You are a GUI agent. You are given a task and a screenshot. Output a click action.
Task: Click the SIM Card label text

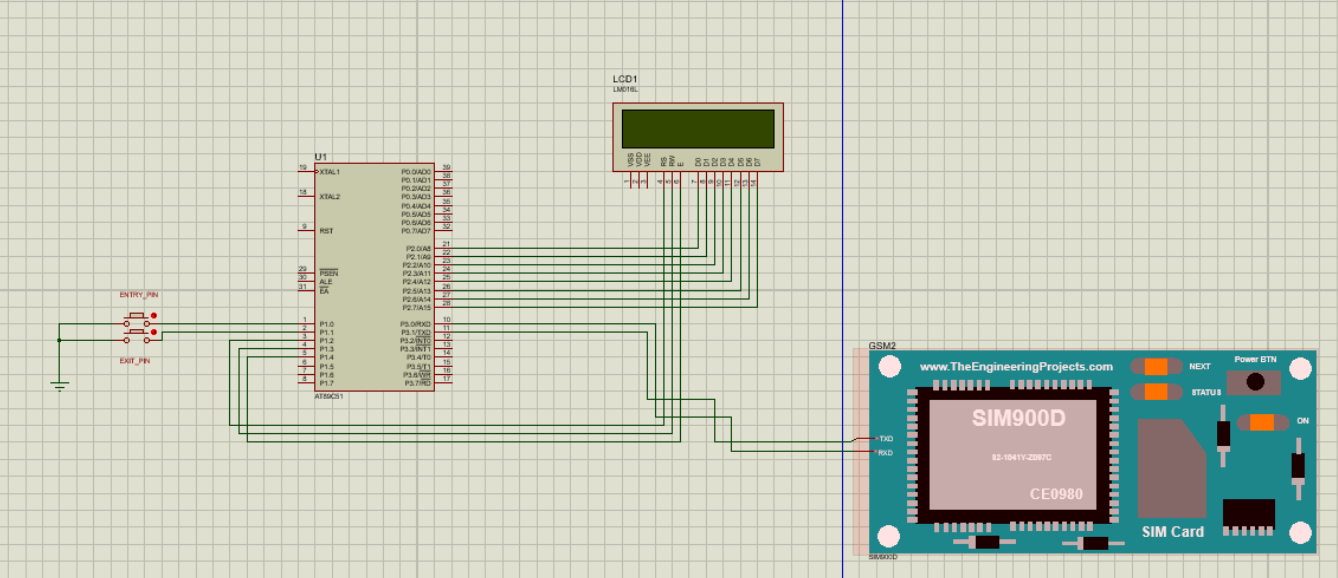tap(1173, 532)
